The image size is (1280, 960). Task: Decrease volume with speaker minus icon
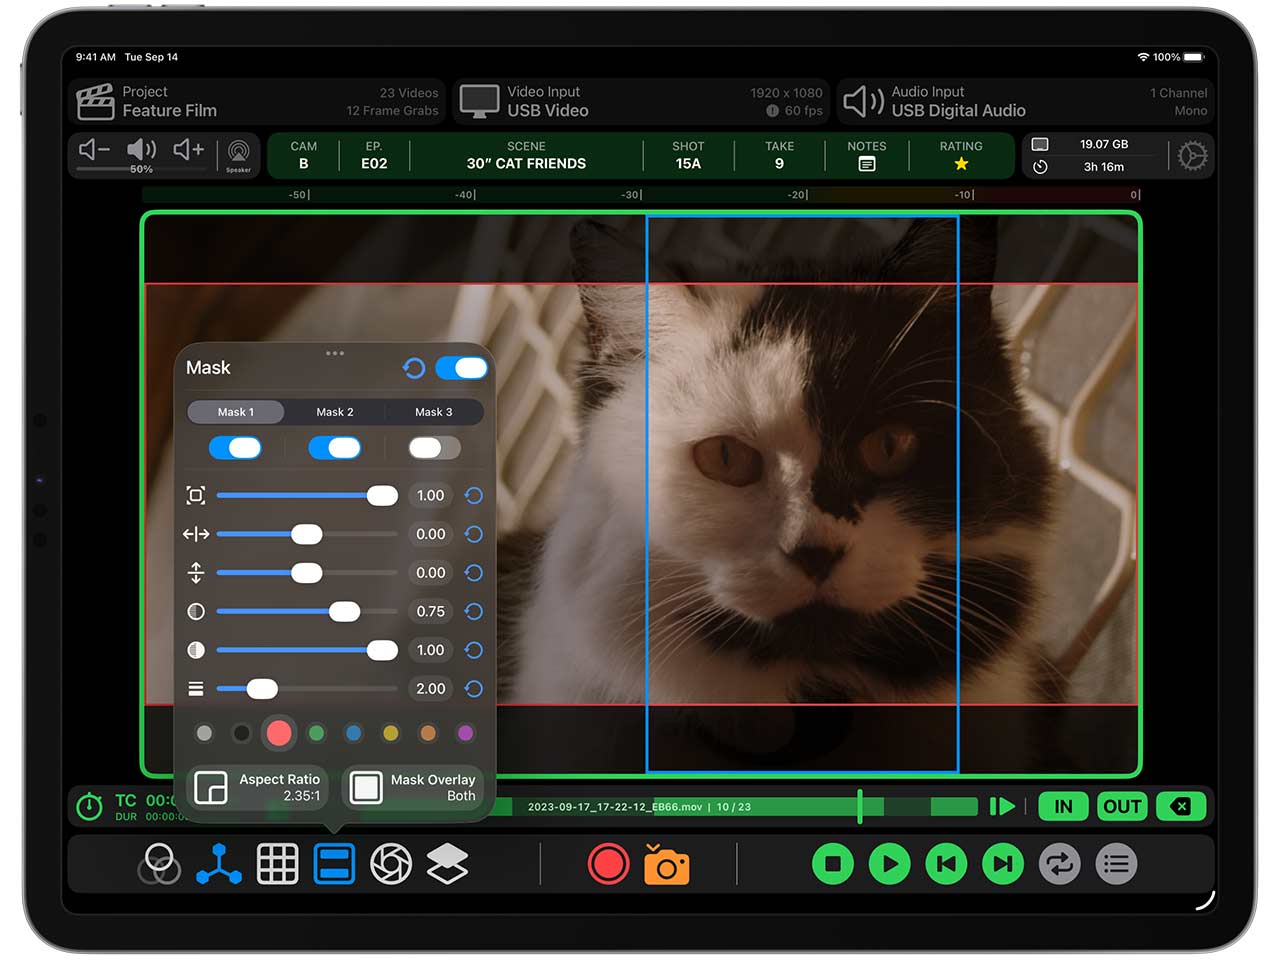coord(94,150)
